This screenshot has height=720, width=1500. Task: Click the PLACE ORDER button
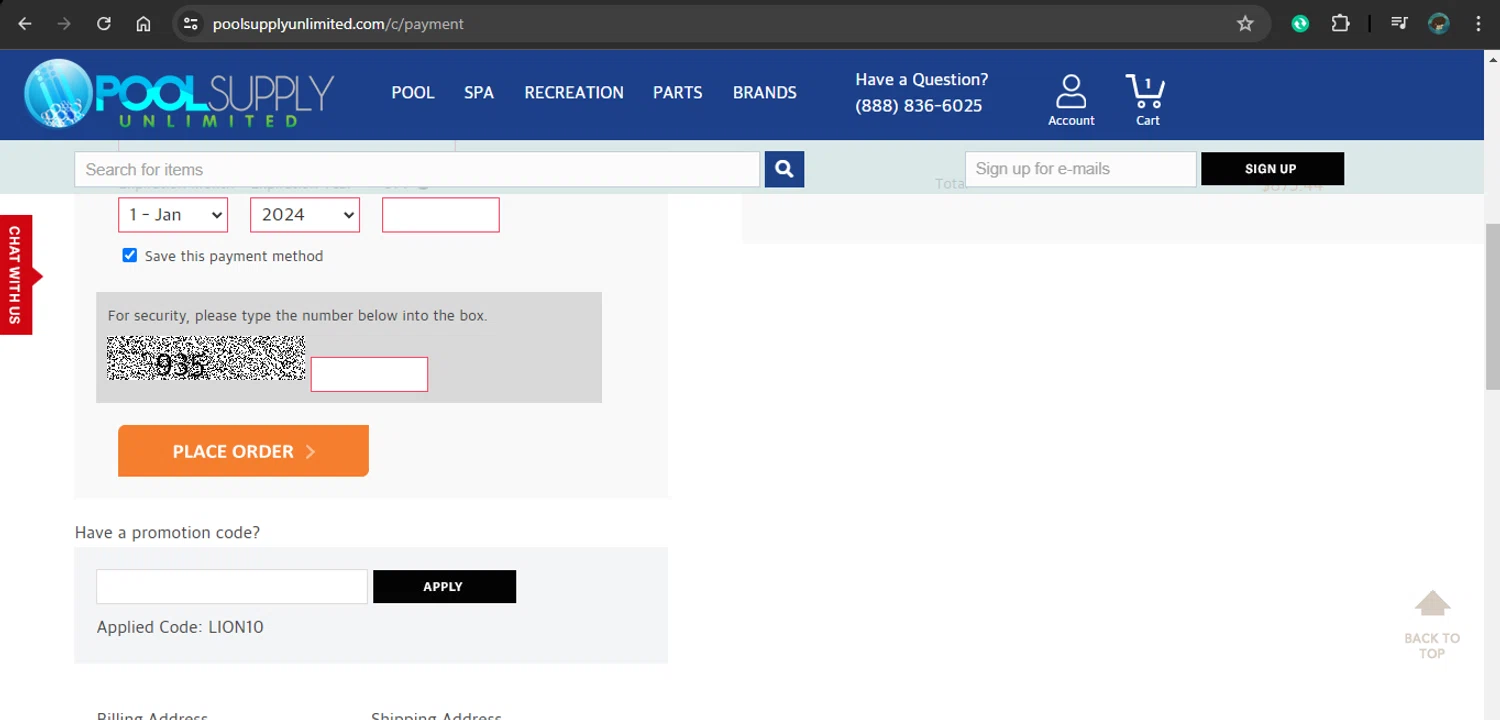243,451
